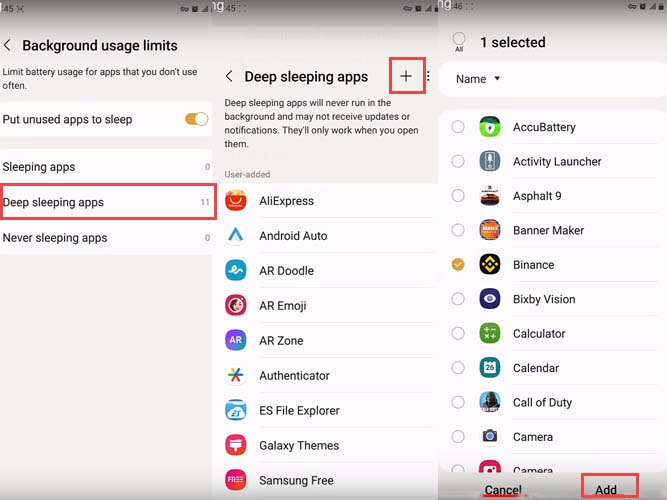Tap the Samsung Free name text
Viewport: 667px width, 500px height.
(296, 480)
